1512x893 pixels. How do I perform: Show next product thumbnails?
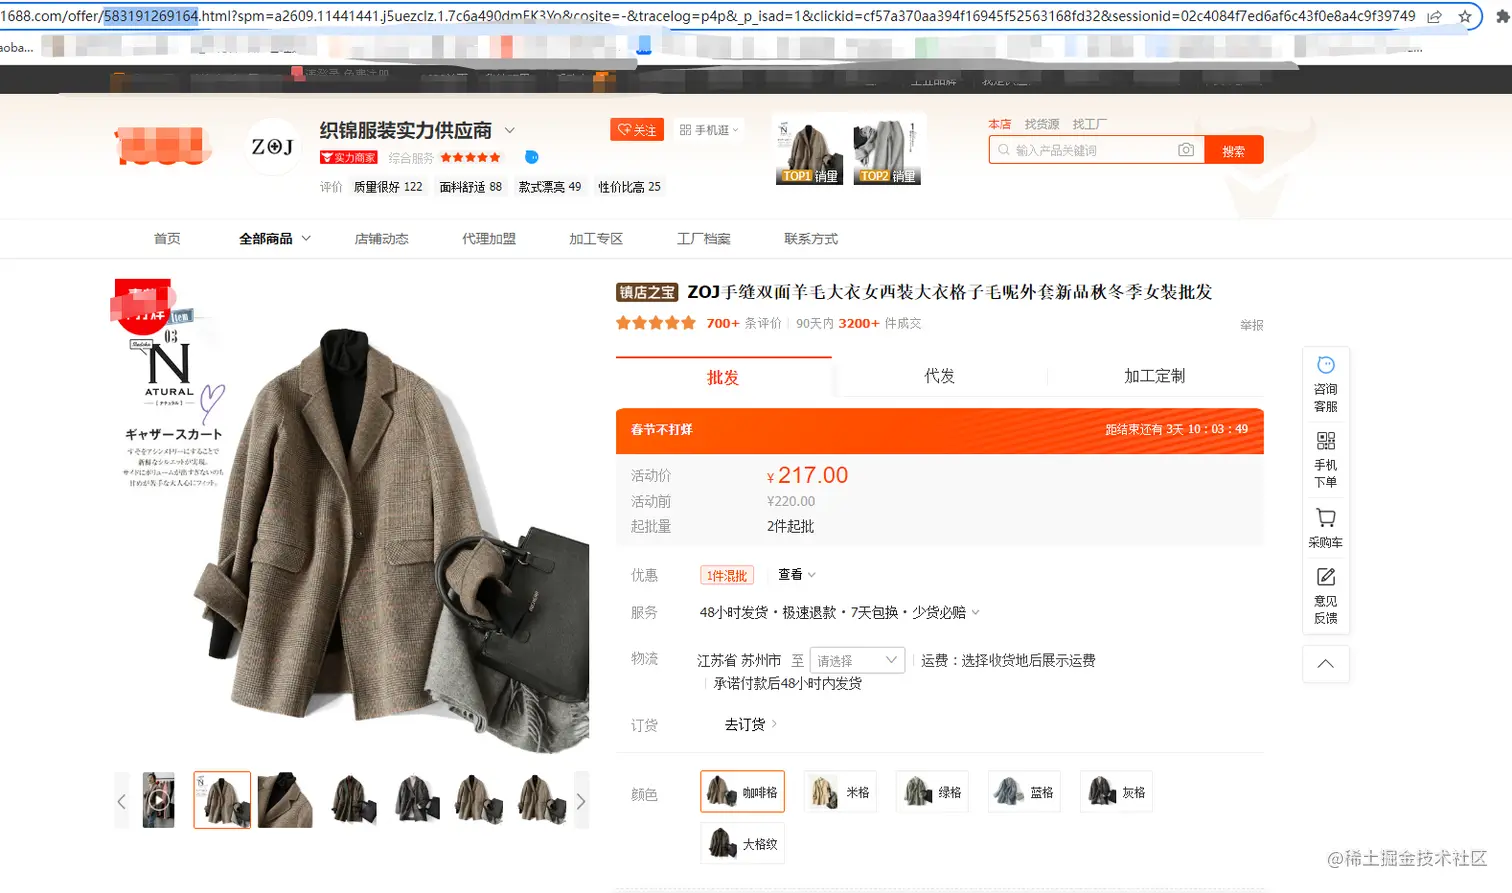click(581, 801)
